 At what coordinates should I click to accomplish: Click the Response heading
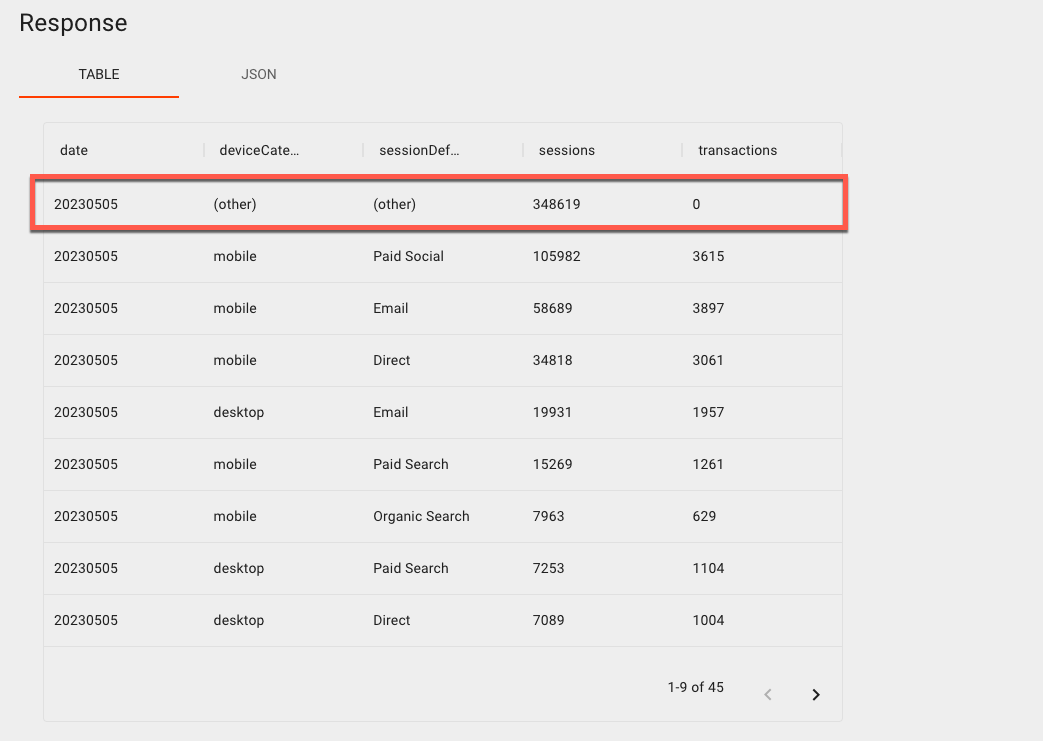coord(73,23)
